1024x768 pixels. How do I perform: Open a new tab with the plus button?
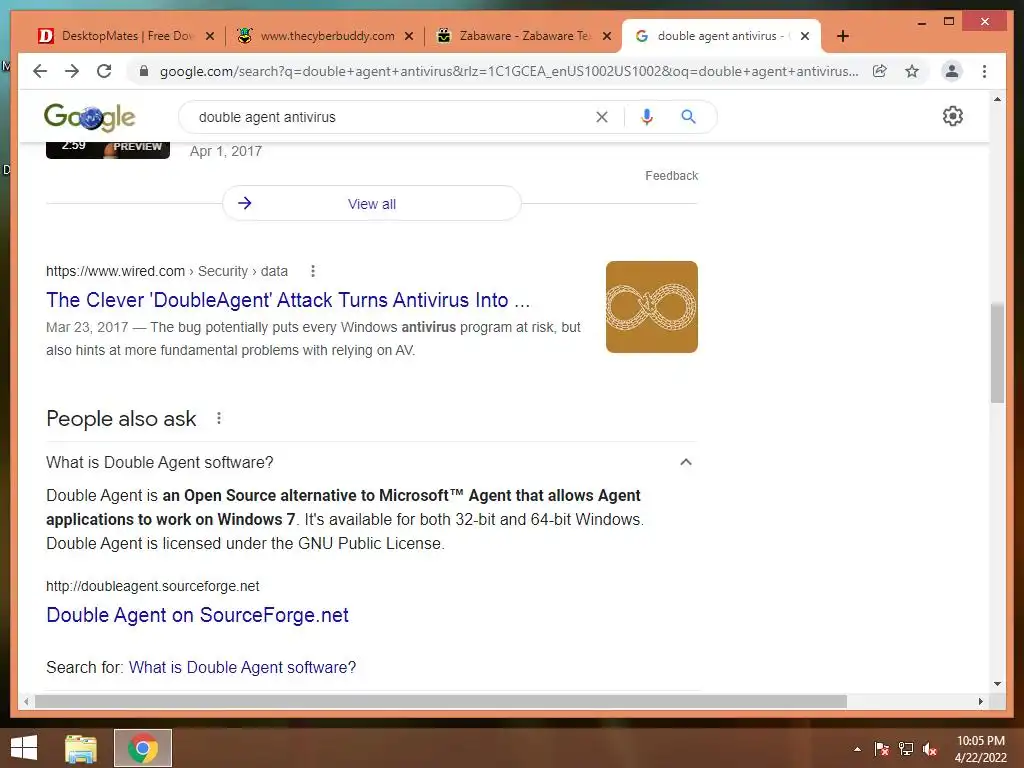pyautogui.click(x=842, y=36)
